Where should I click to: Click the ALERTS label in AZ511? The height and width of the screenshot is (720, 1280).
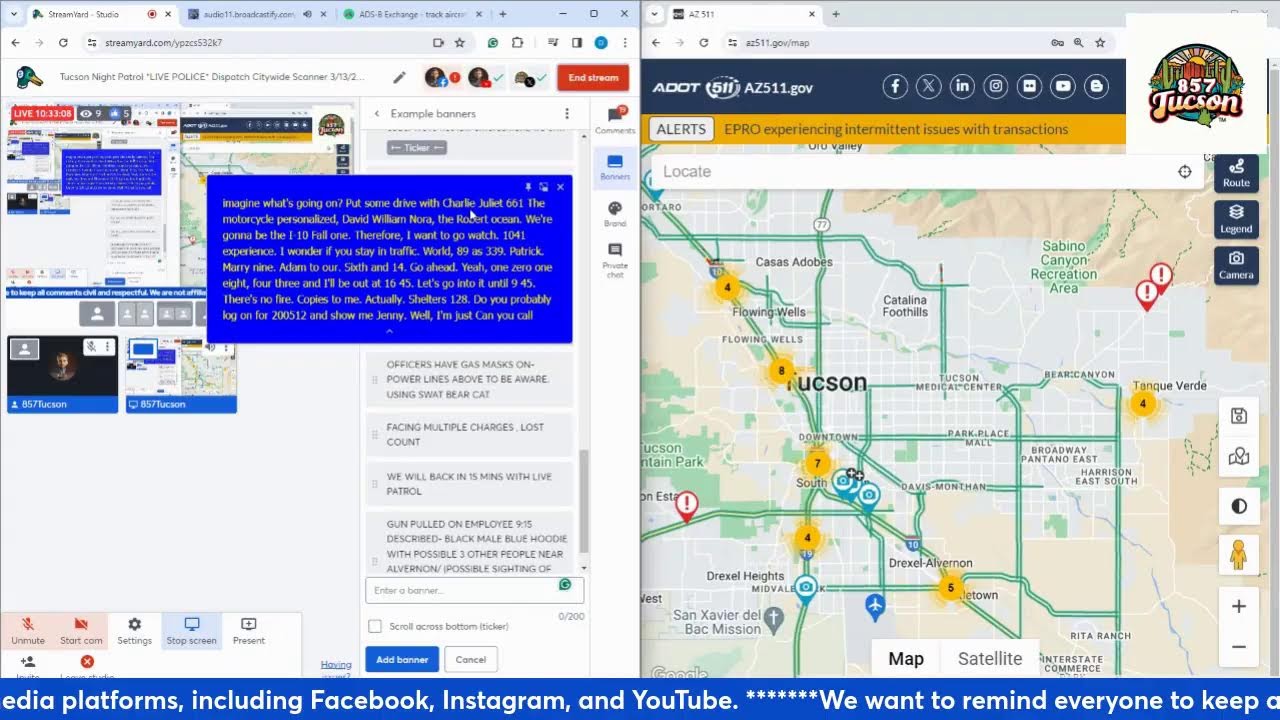click(681, 129)
